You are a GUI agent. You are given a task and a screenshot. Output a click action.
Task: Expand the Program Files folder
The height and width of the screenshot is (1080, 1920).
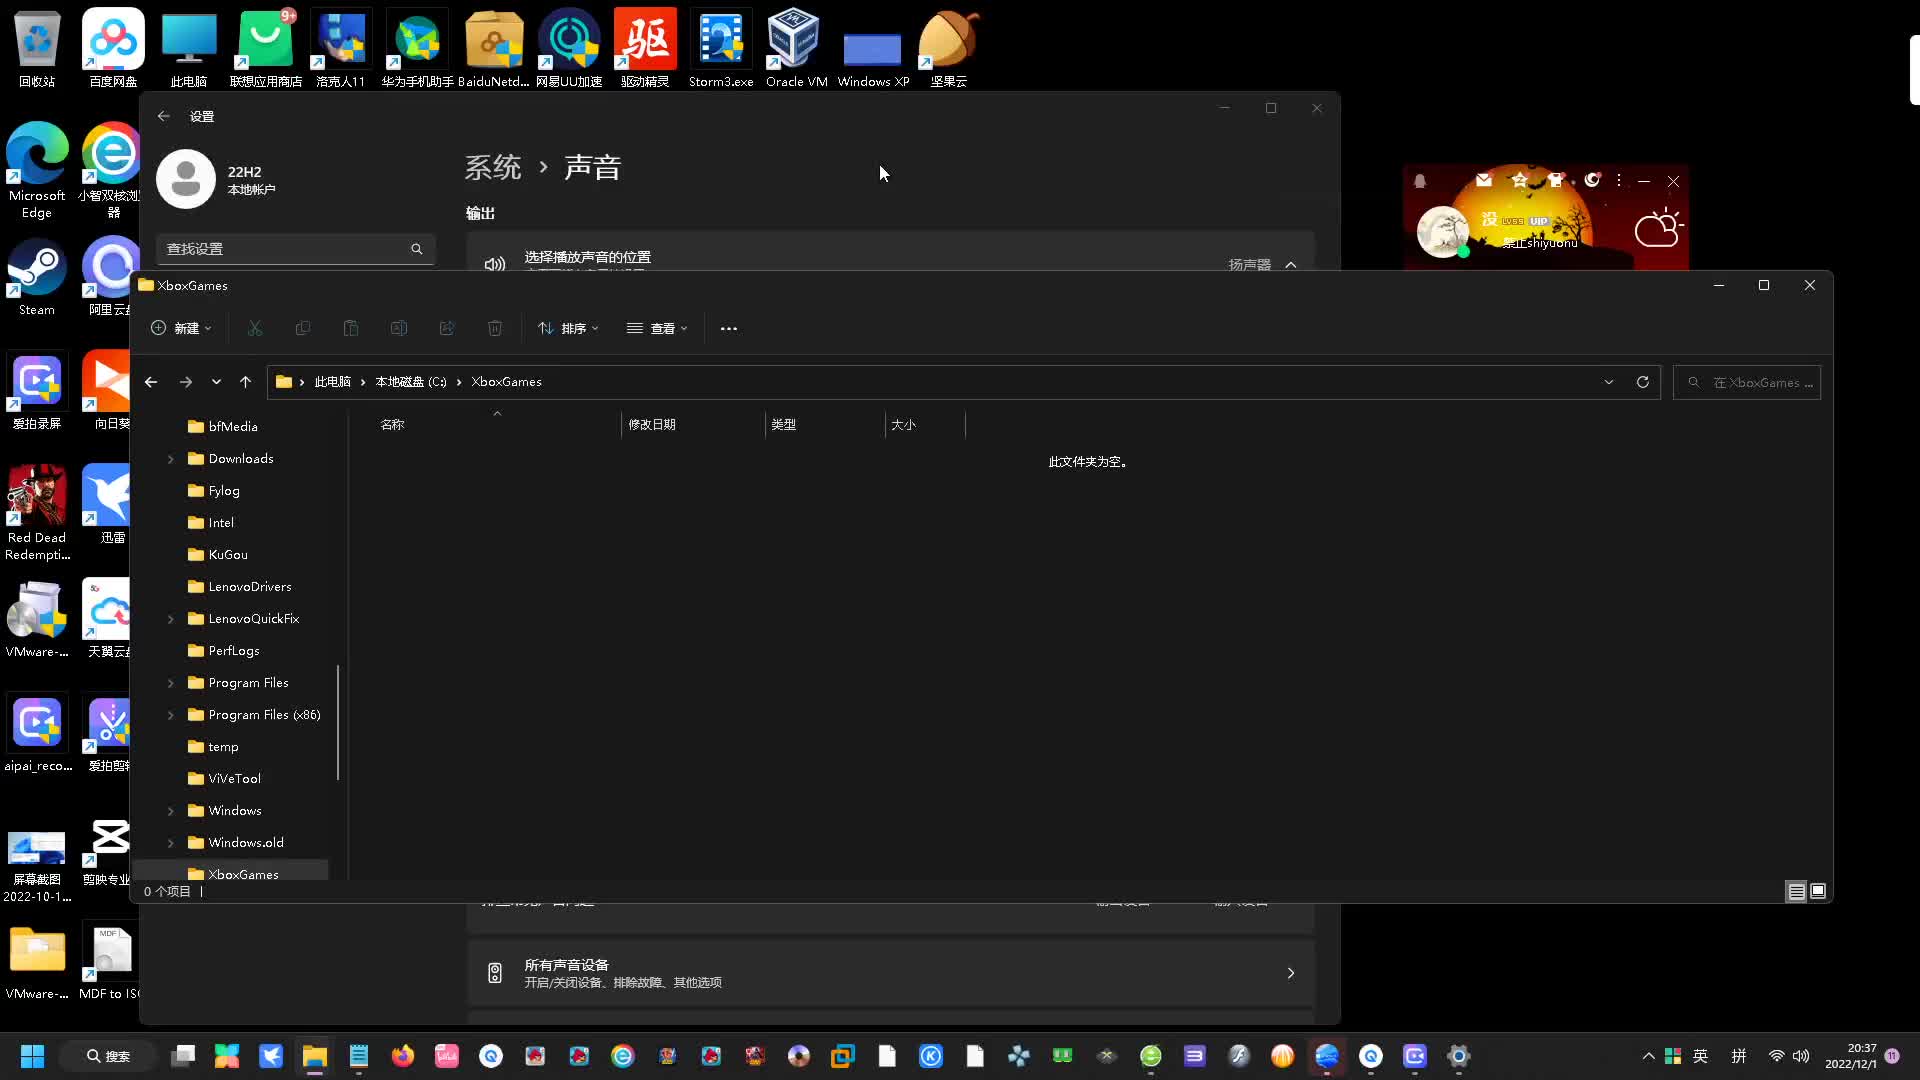click(x=171, y=682)
